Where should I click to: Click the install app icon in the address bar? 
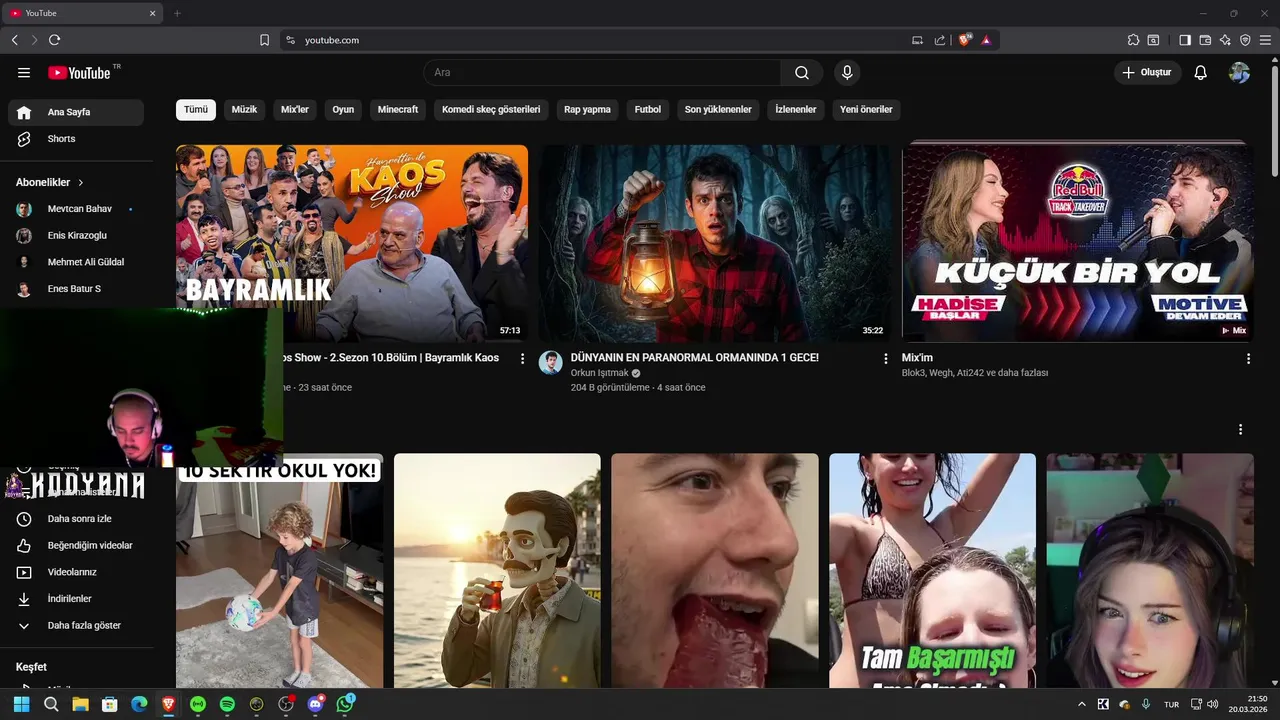(x=918, y=40)
